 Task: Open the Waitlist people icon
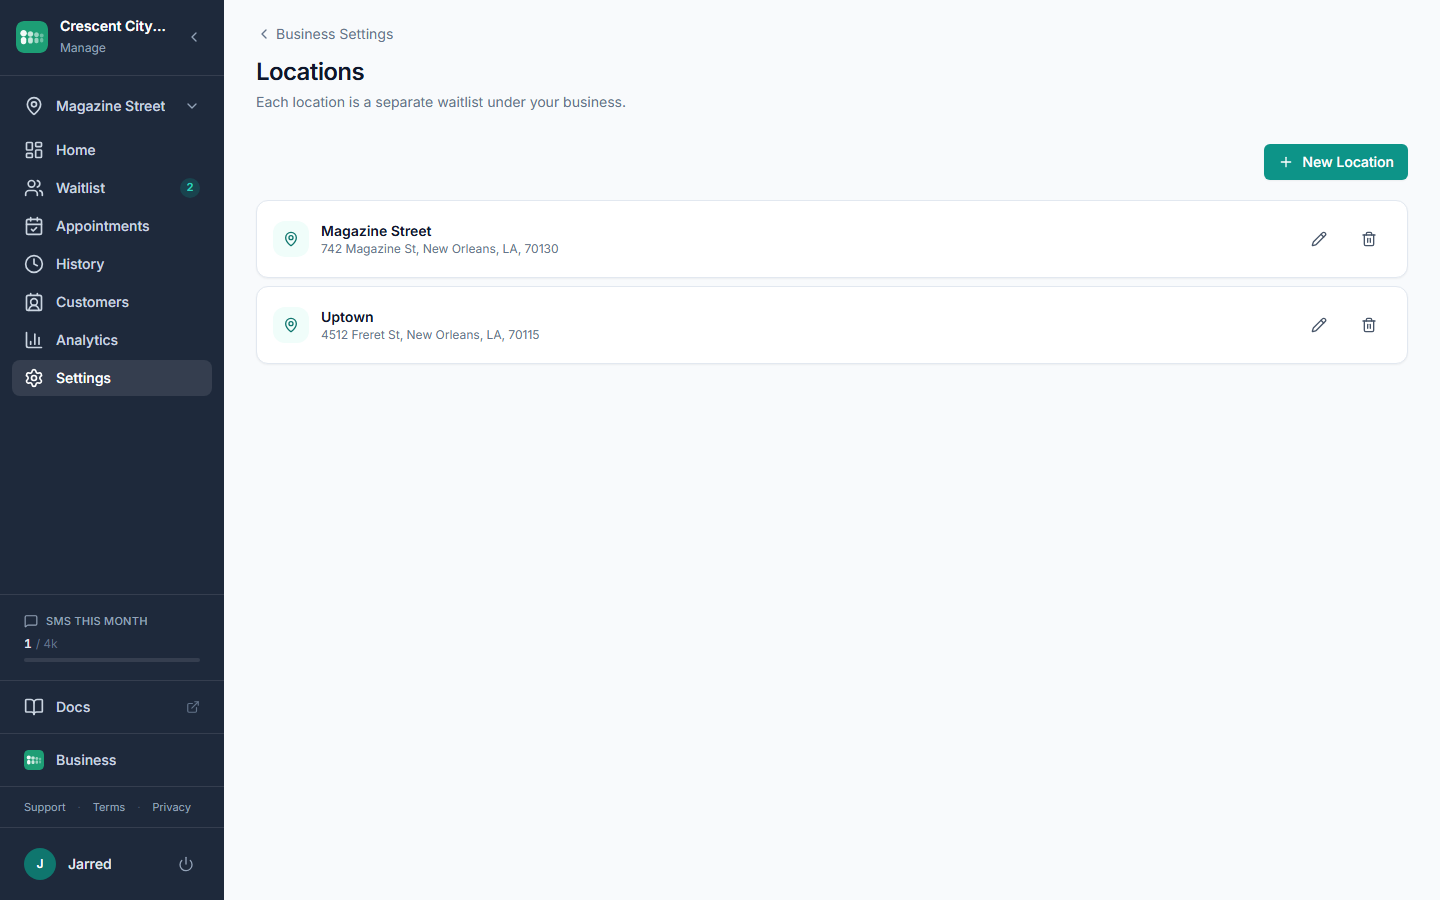[x=34, y=188]
